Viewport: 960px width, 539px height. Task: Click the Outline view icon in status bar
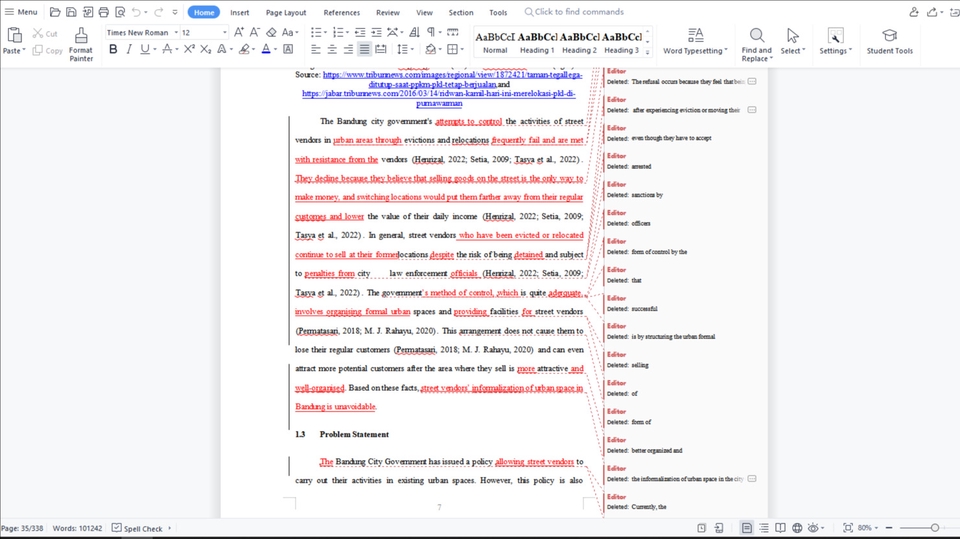(763, 527)
